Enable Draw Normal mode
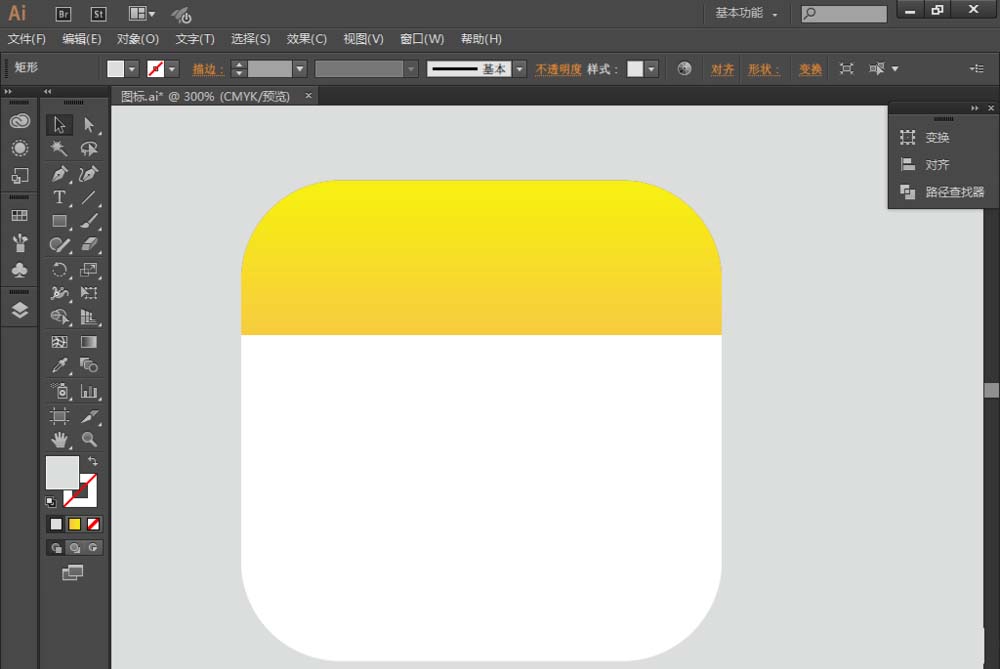The image size is (1000, 669). tap(57, 548)
